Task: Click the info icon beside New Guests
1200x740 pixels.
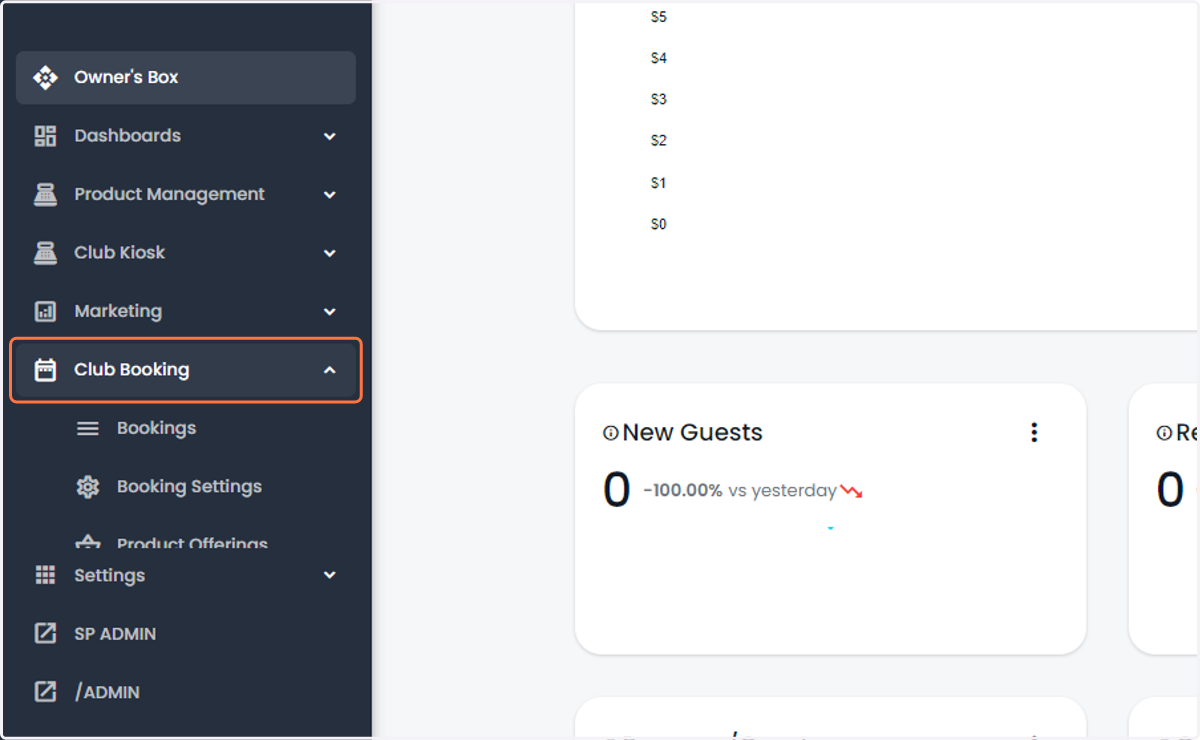Action: click(x=610, y=433)
